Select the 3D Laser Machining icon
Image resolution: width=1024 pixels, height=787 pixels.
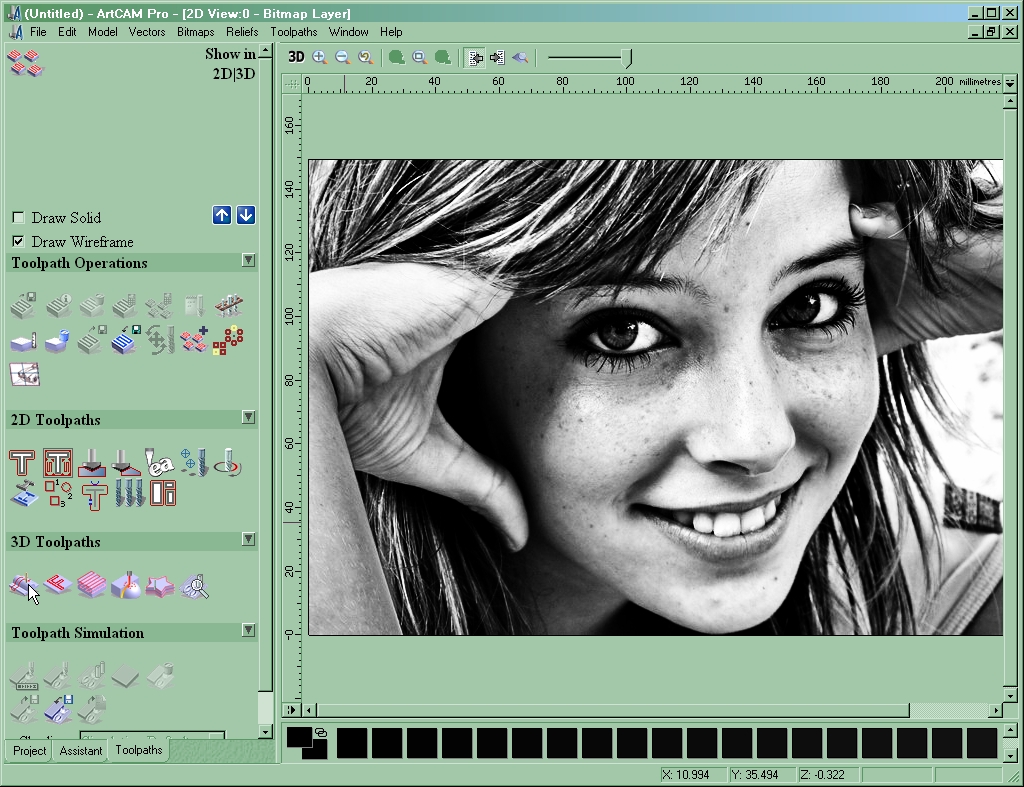125,585
